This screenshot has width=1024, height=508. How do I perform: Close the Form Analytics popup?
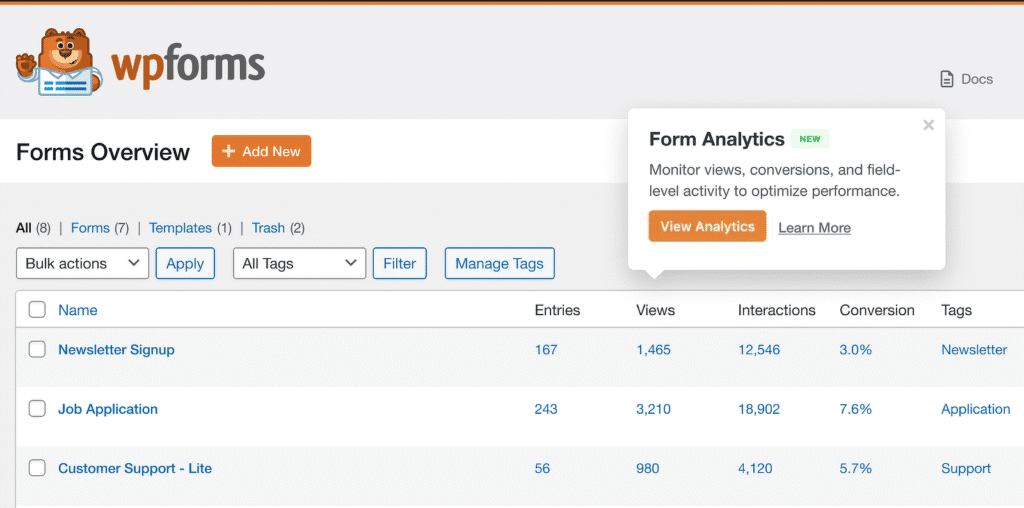pyautogui.click(x=928, y=125)
